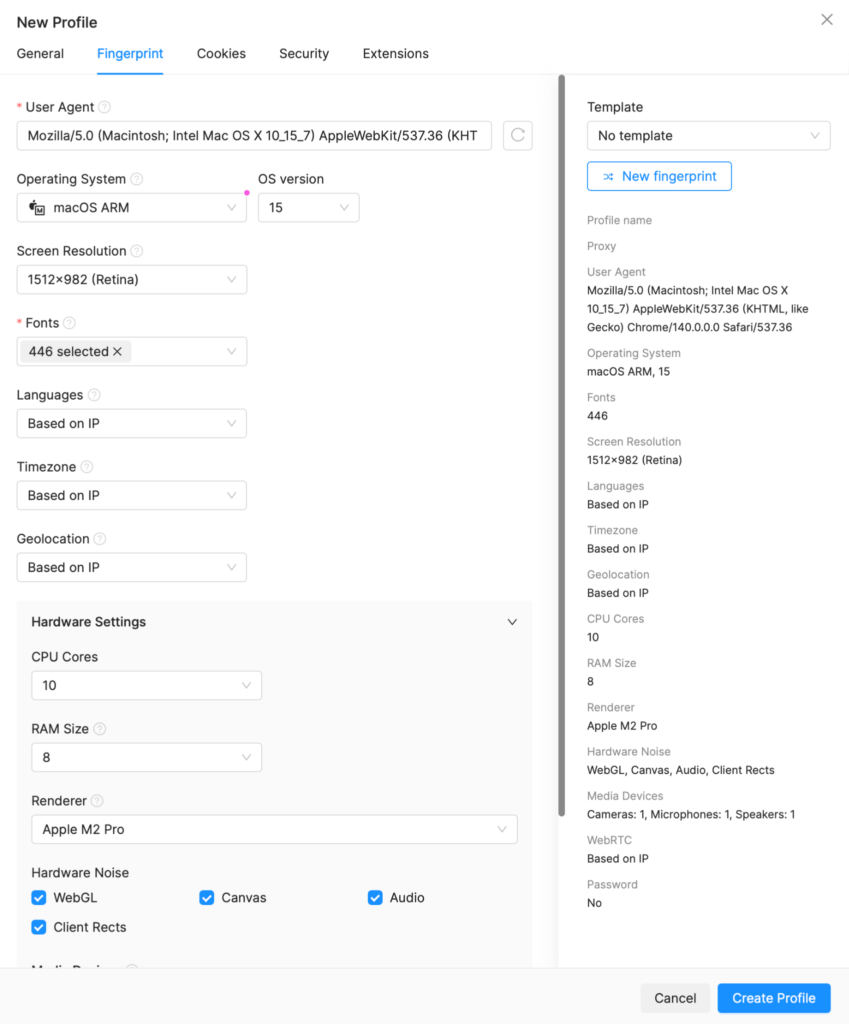Click the Timezone help icon
This screenshot has width=849, height=1024.
[x=87, y=467]
